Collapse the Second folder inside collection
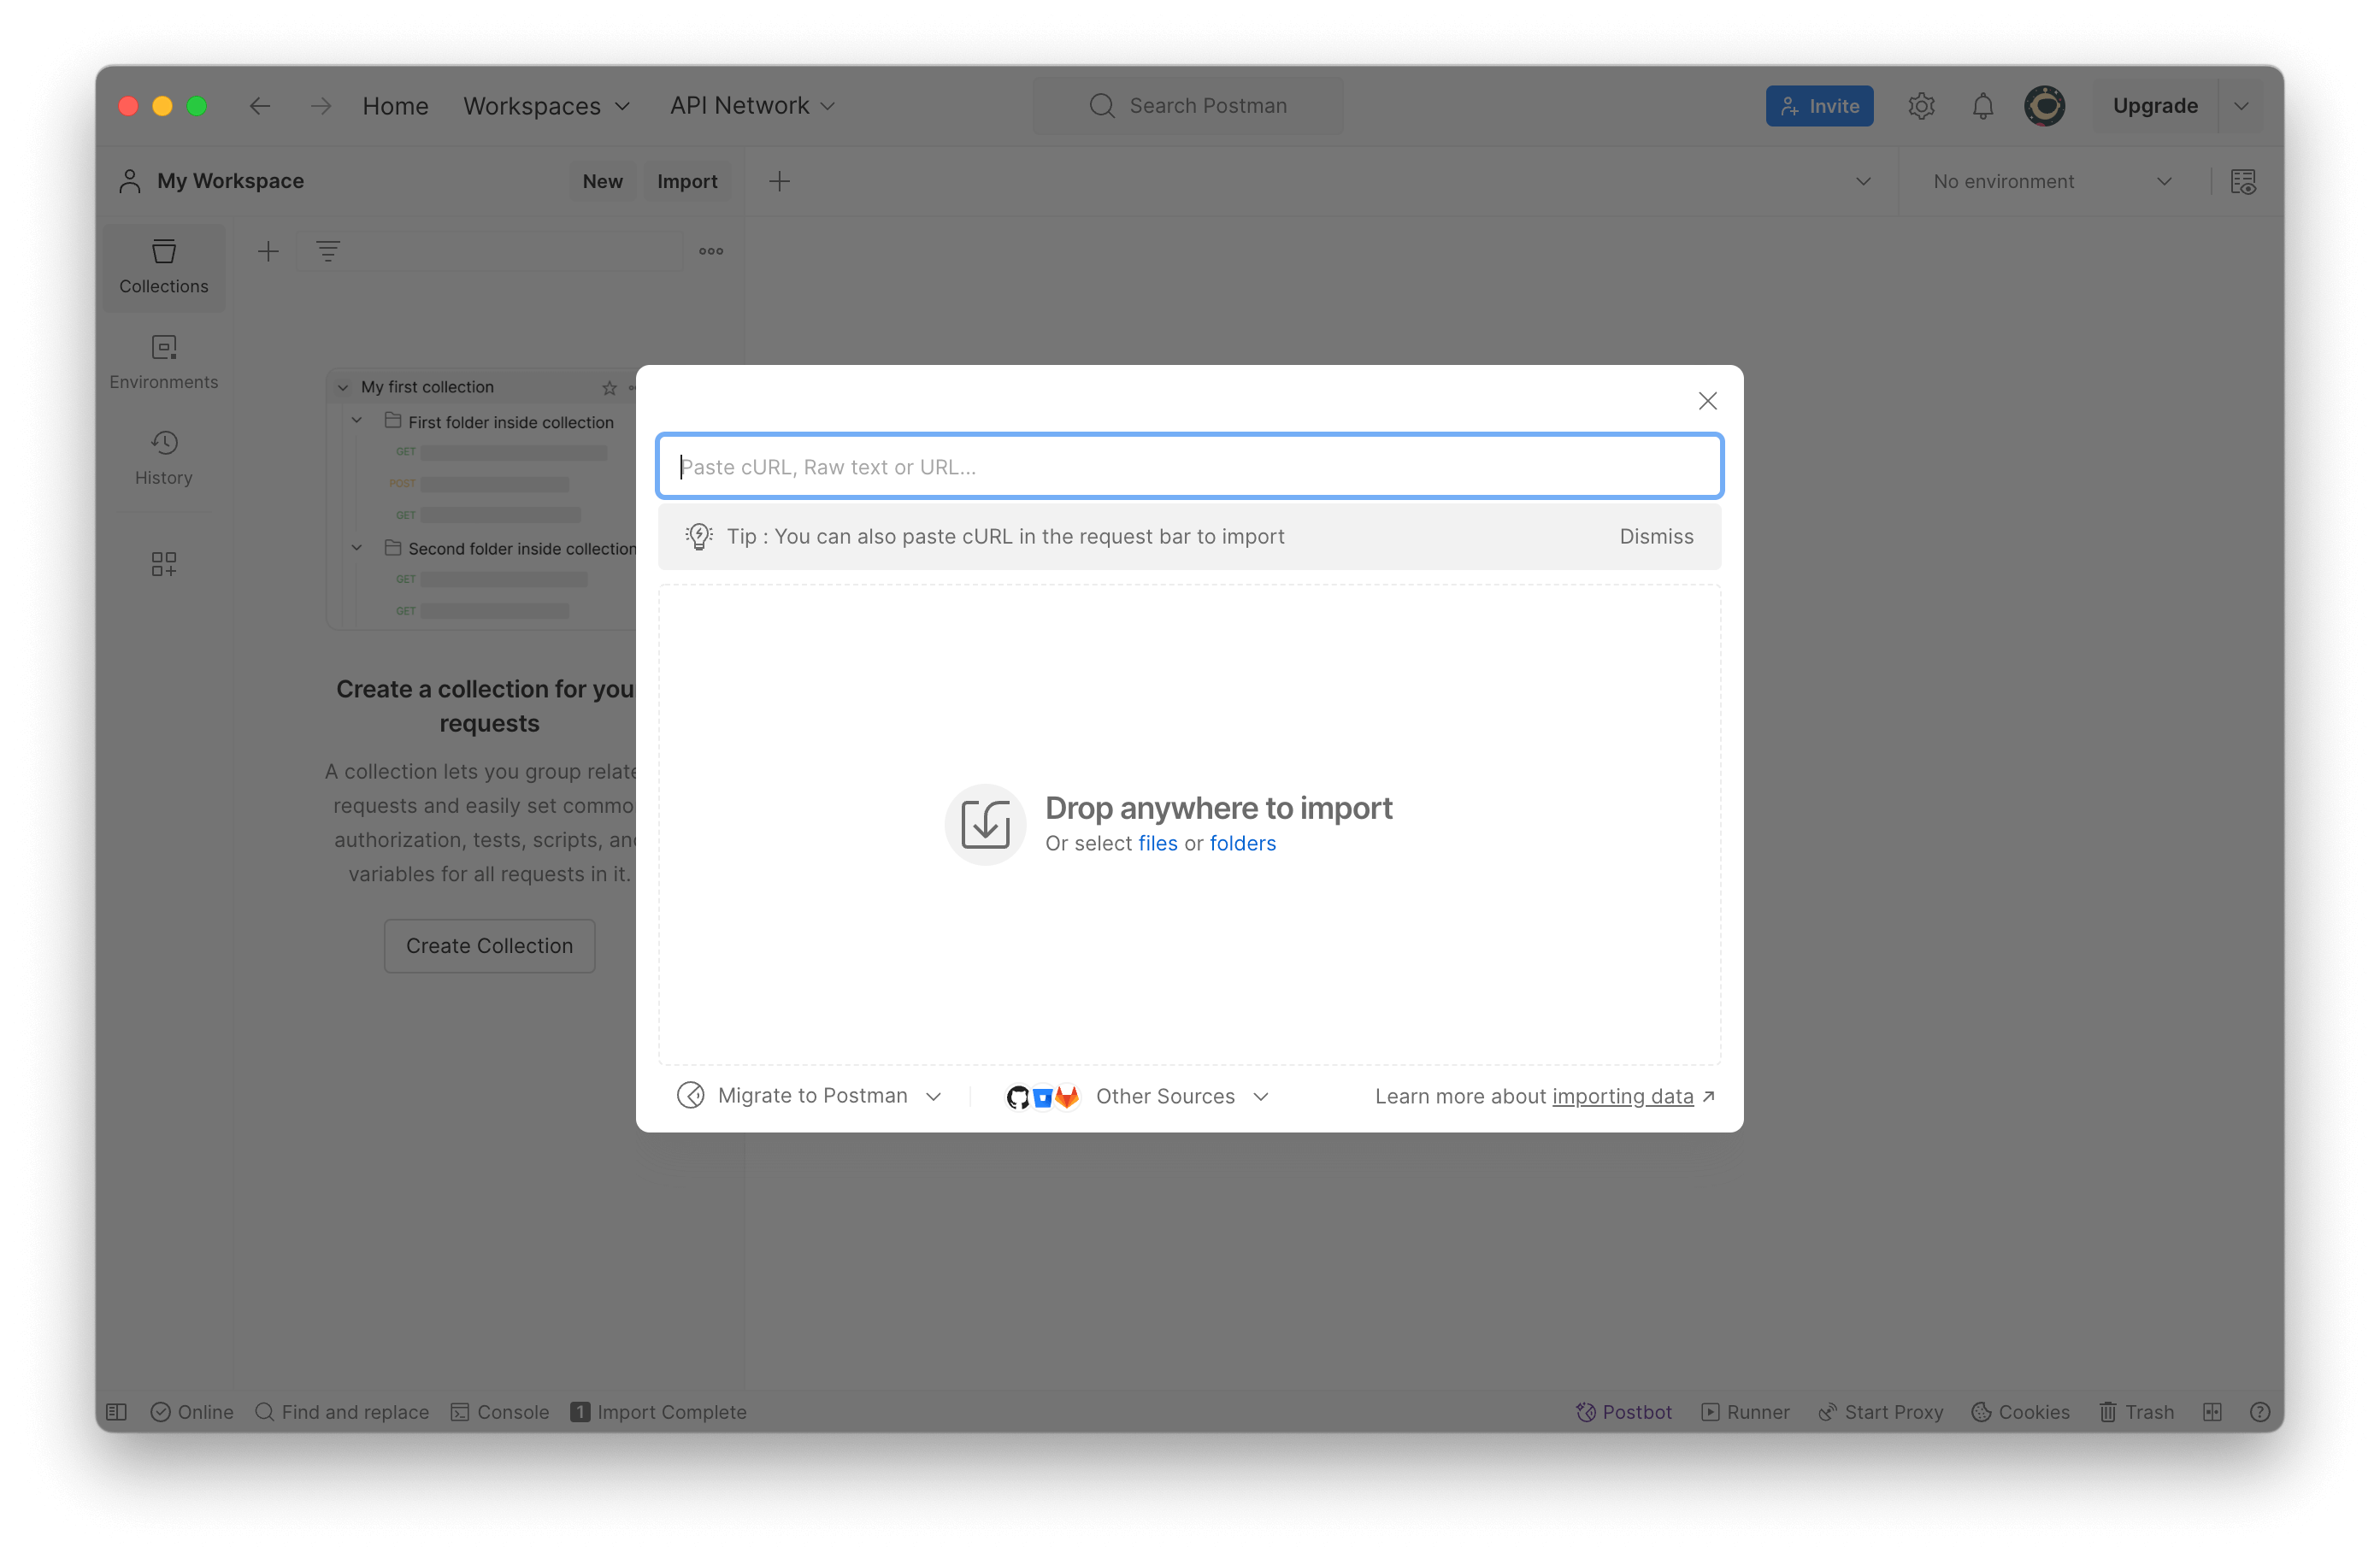Viewport: 2380px width, 1559px height. tap(357, 548)
